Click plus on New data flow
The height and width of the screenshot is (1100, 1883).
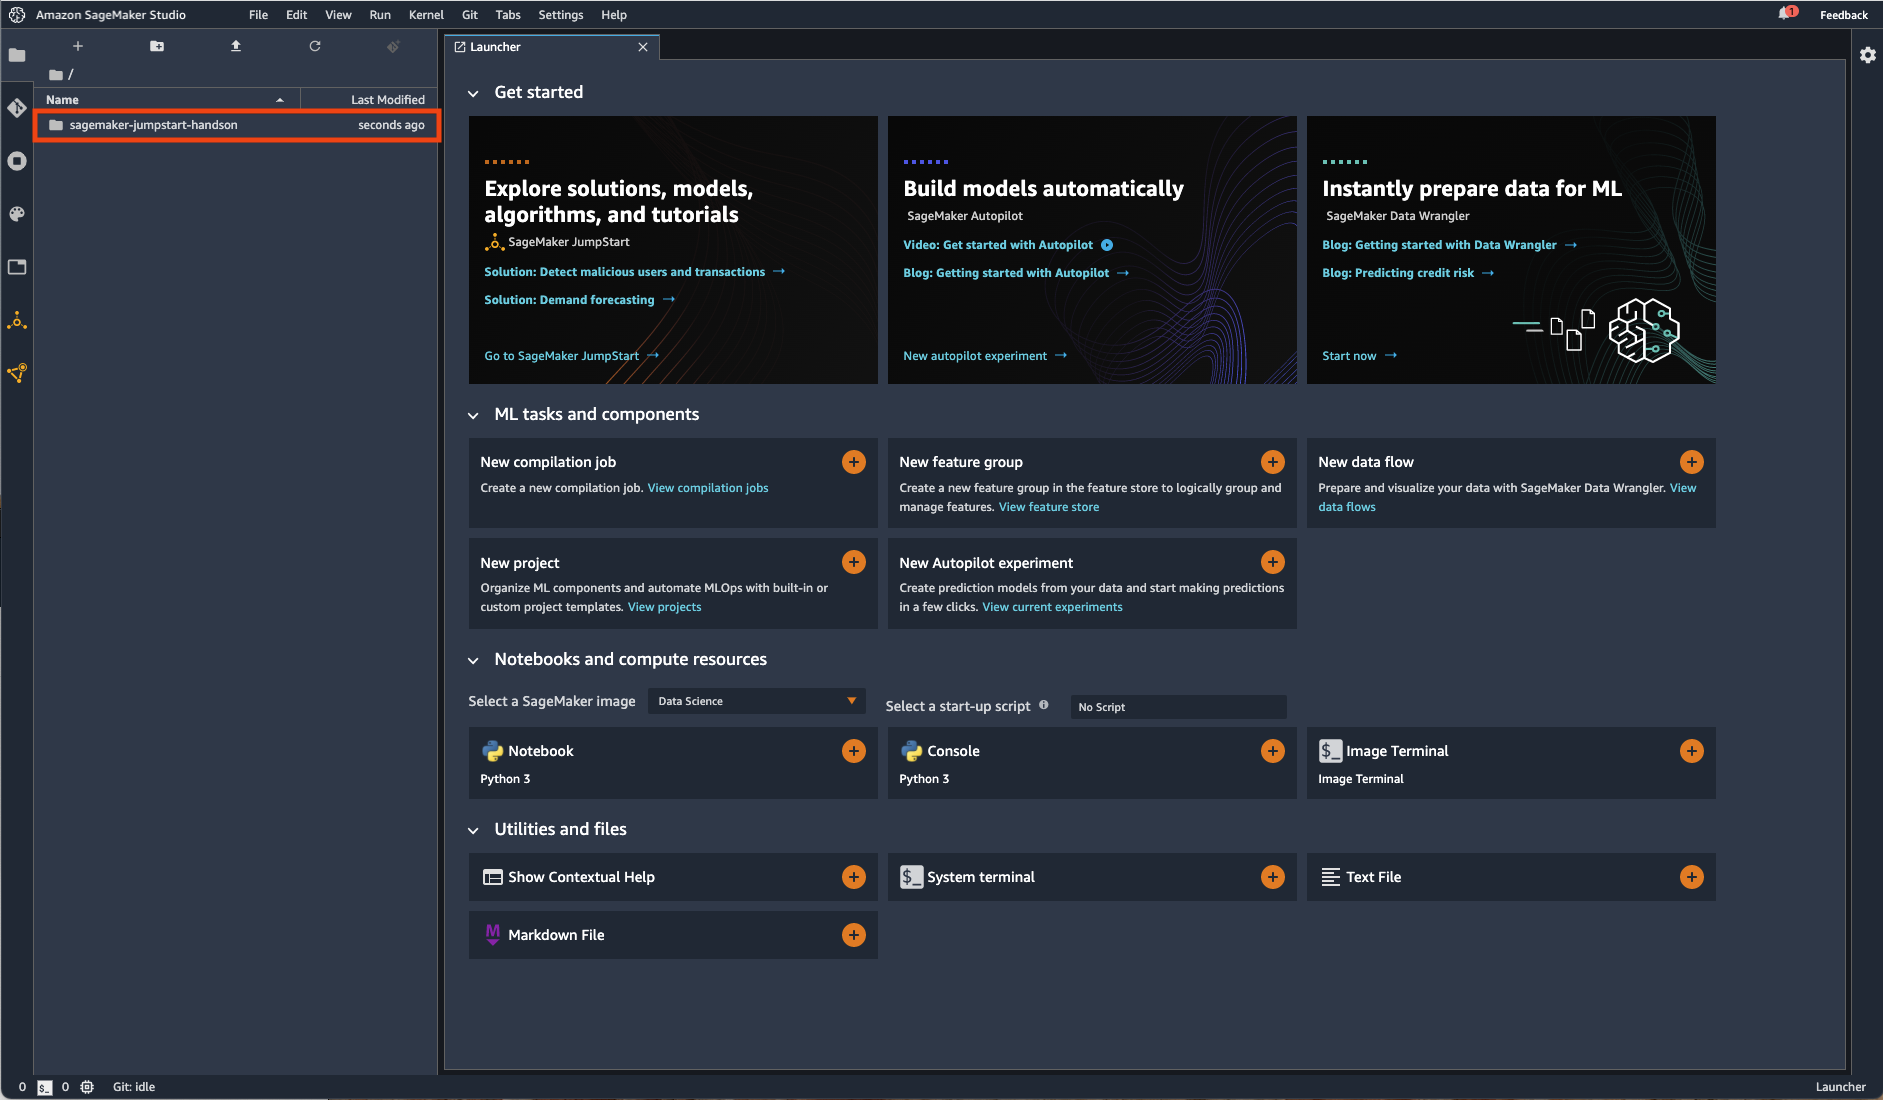click(x=1692, y=462)
